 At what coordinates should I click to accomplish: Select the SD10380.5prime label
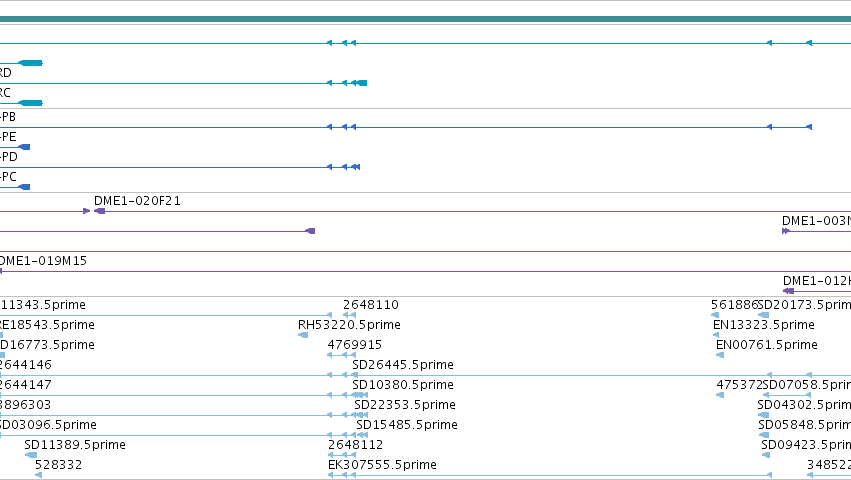(403, 385)
